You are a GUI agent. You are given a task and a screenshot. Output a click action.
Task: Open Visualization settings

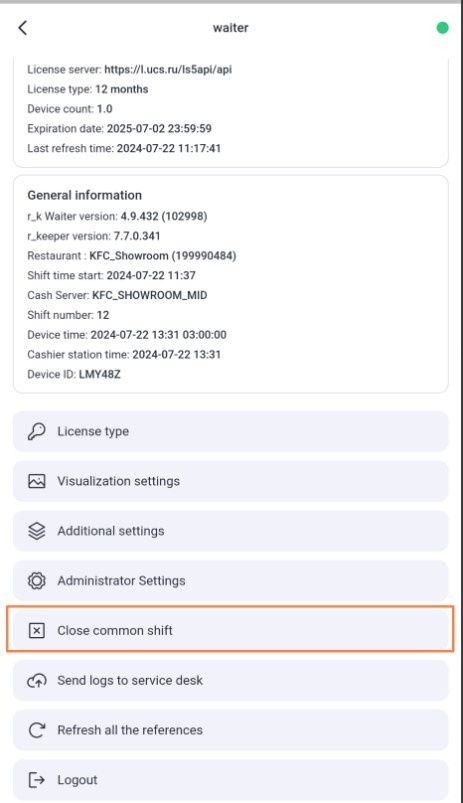tap(230, 481)
